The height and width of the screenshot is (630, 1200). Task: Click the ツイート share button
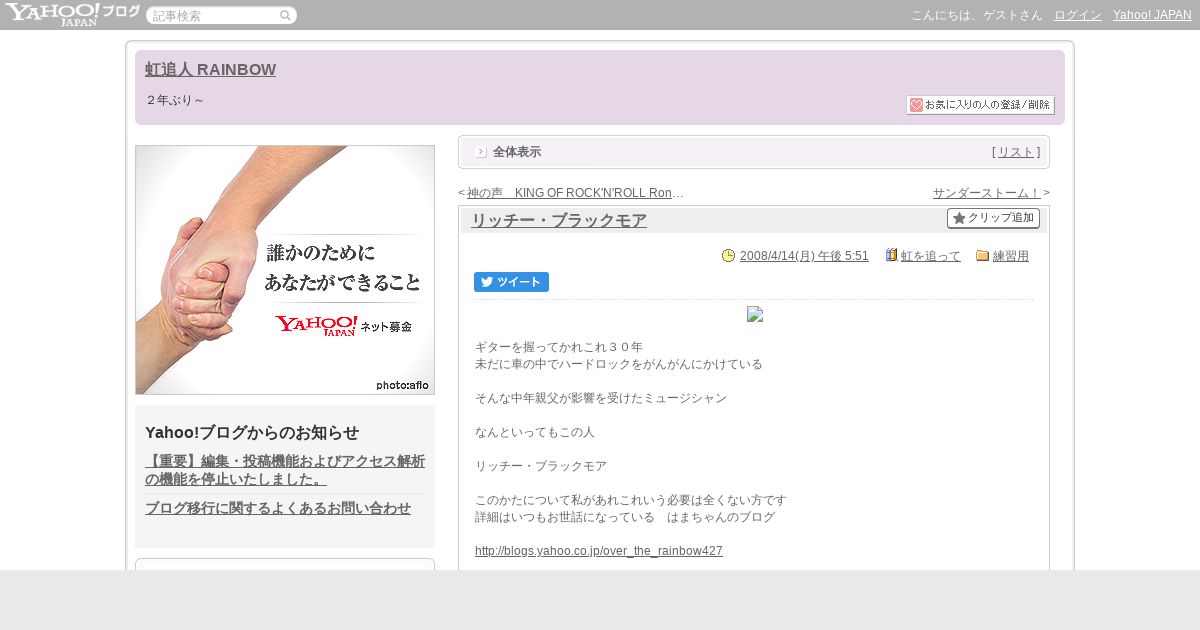click(x=511, y=282)
